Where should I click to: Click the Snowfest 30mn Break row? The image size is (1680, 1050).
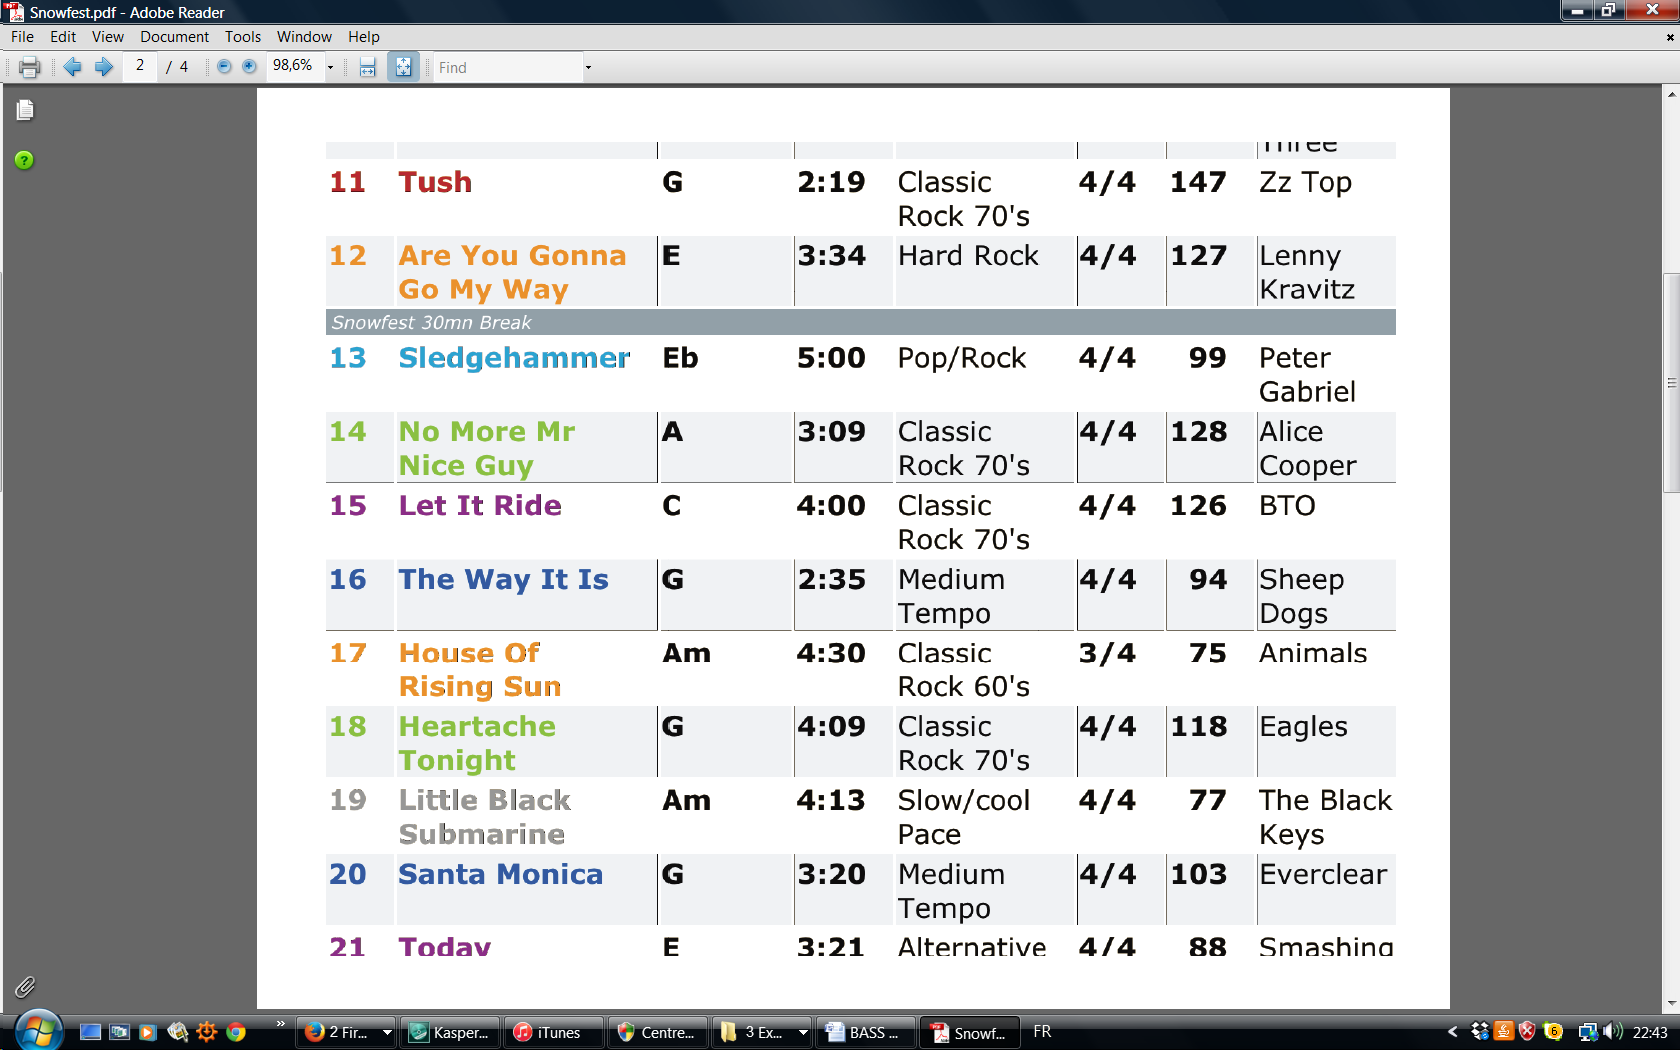click(x=860, y=322)
